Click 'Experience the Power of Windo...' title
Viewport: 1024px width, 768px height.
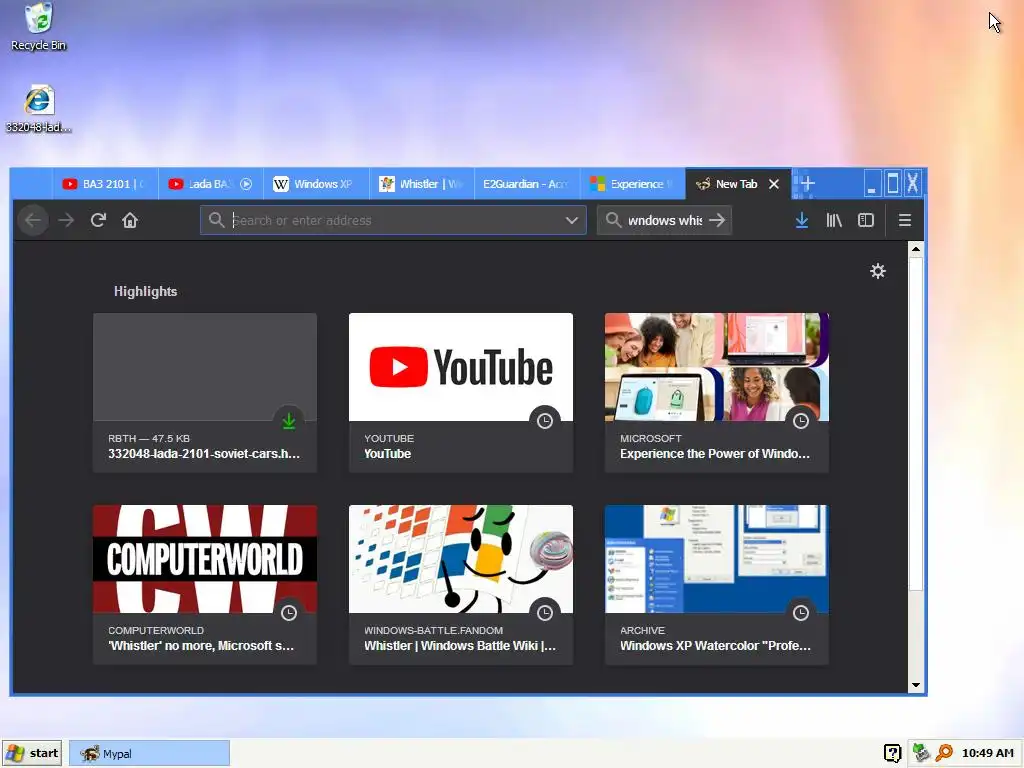715,454
